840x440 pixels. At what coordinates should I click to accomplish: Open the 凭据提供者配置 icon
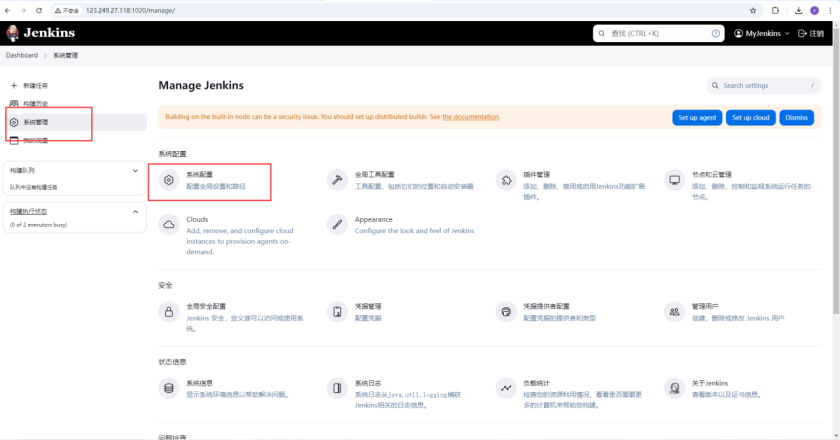(x=506, y=311)
